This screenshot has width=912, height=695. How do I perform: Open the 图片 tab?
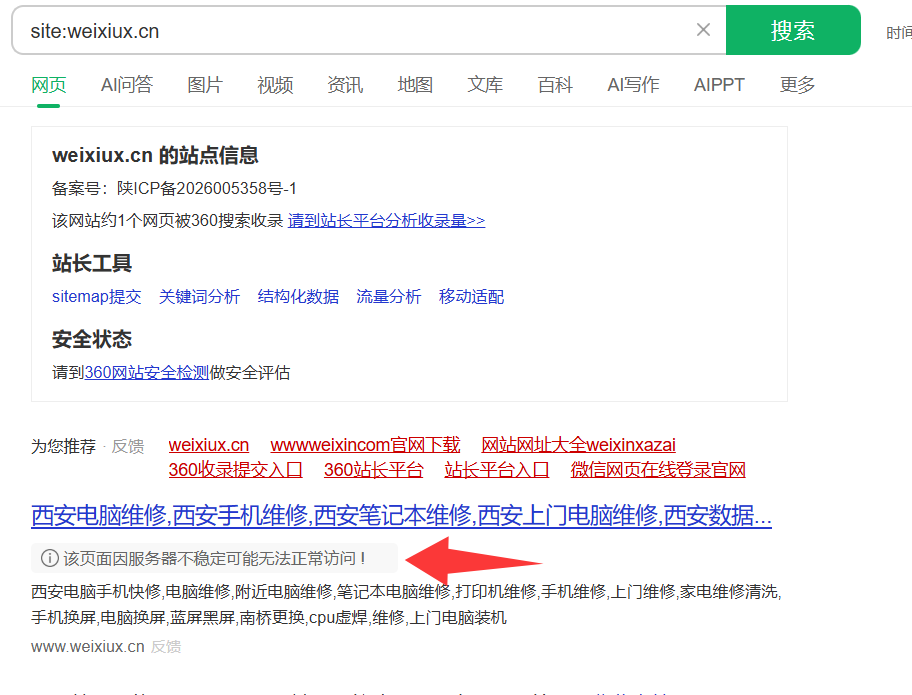click(205, 85)
